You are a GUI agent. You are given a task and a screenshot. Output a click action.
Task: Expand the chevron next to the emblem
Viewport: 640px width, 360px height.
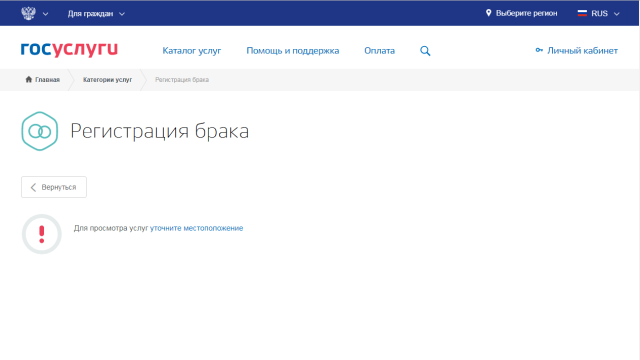pos(45,14)
